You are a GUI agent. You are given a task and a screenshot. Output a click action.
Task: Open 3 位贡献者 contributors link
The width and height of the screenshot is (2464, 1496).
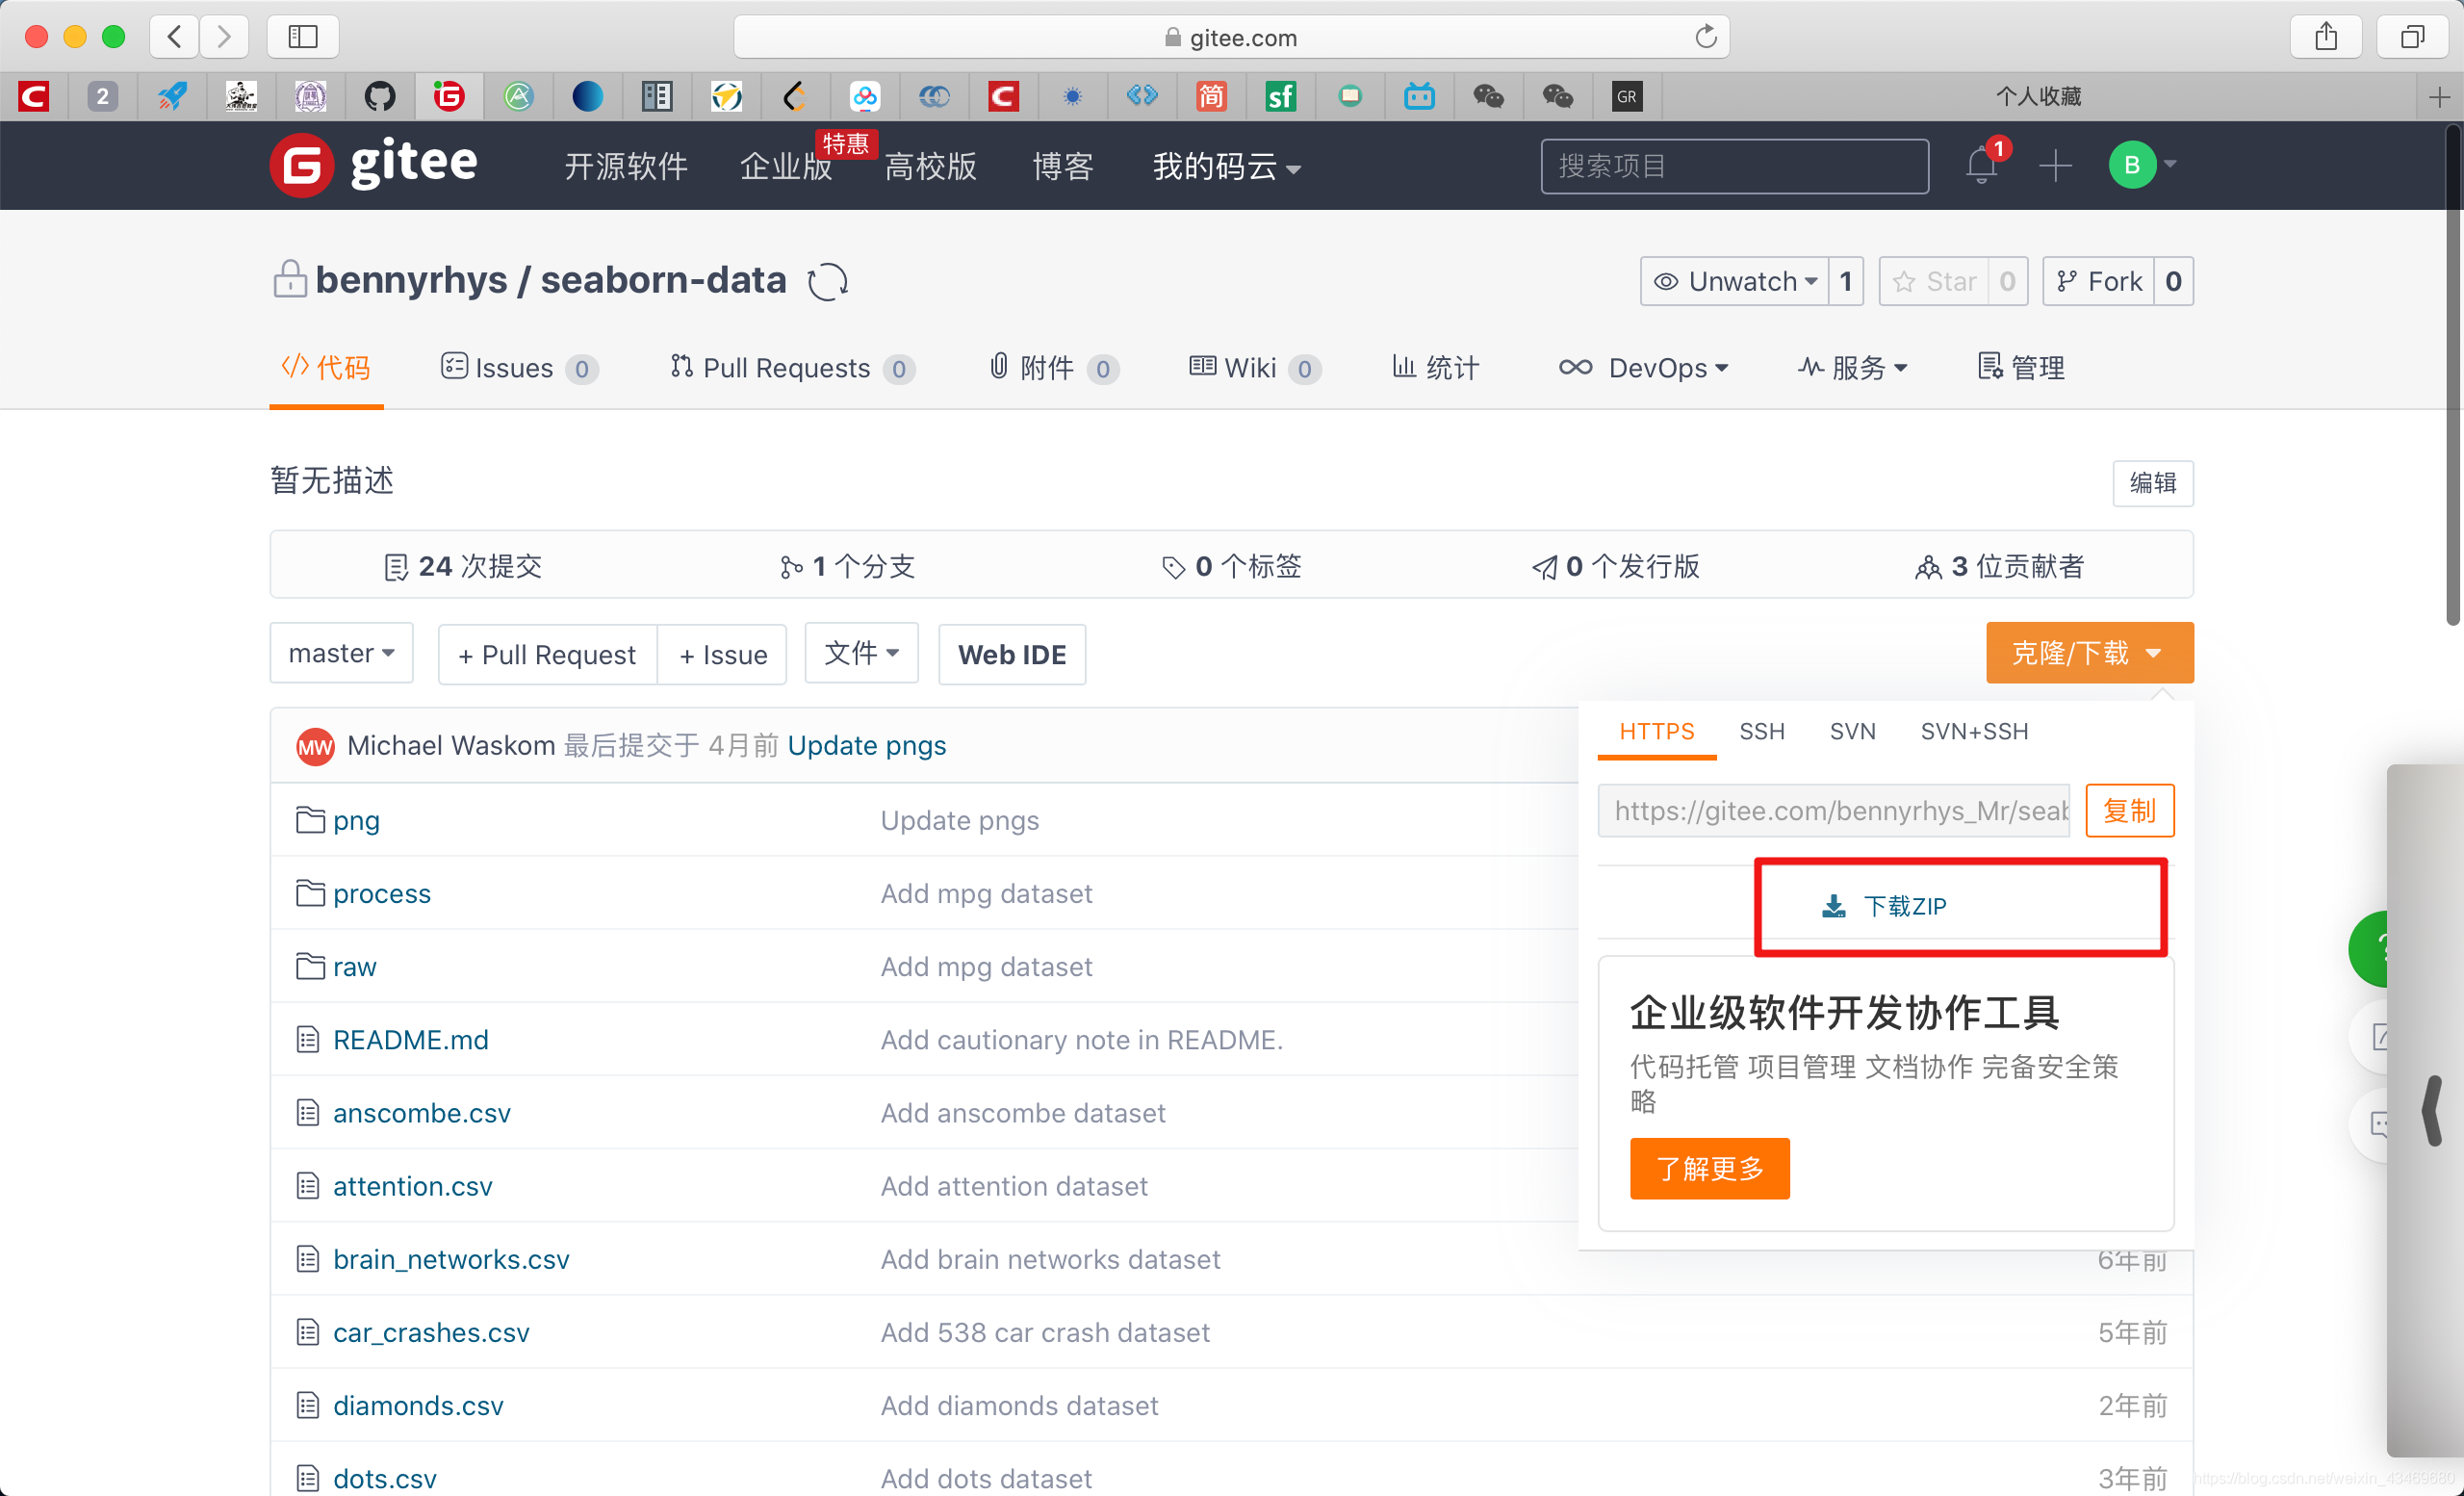(x=1999, y=566)
